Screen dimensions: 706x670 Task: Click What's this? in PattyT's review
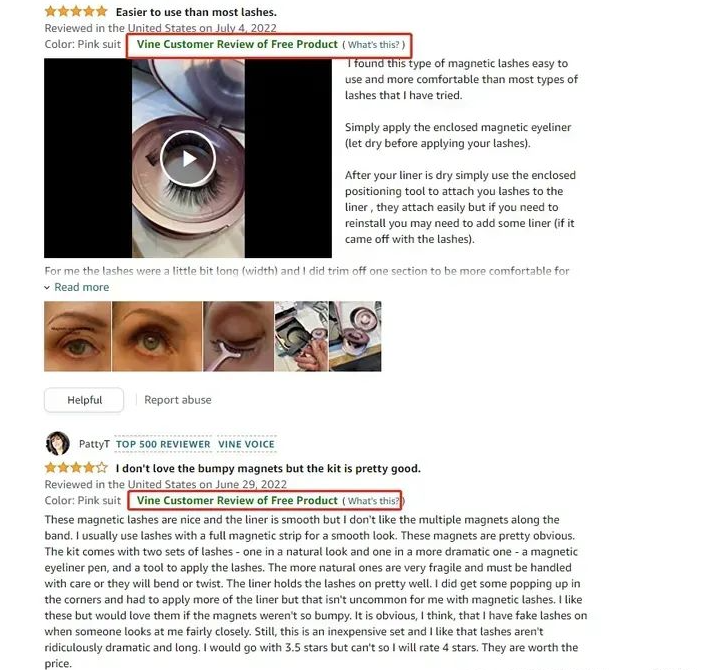373,501
